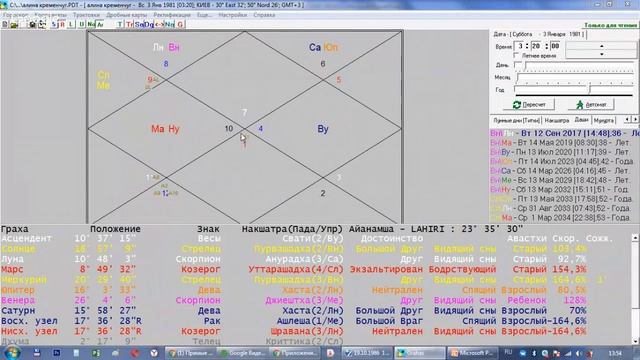Open the Настройки menu
The width and height of the screenshot is (640, 360).
pyautogui.click(x=233, y=15)
